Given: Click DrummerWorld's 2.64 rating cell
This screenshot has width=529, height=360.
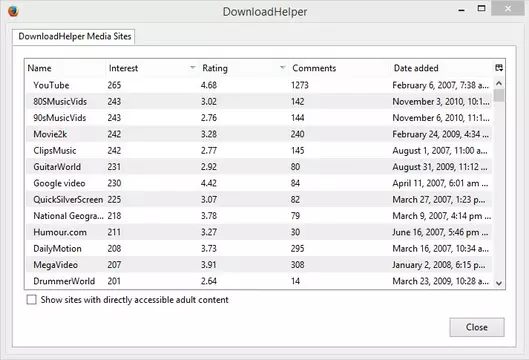Looking at the screenshot, I should pos(209,281).
